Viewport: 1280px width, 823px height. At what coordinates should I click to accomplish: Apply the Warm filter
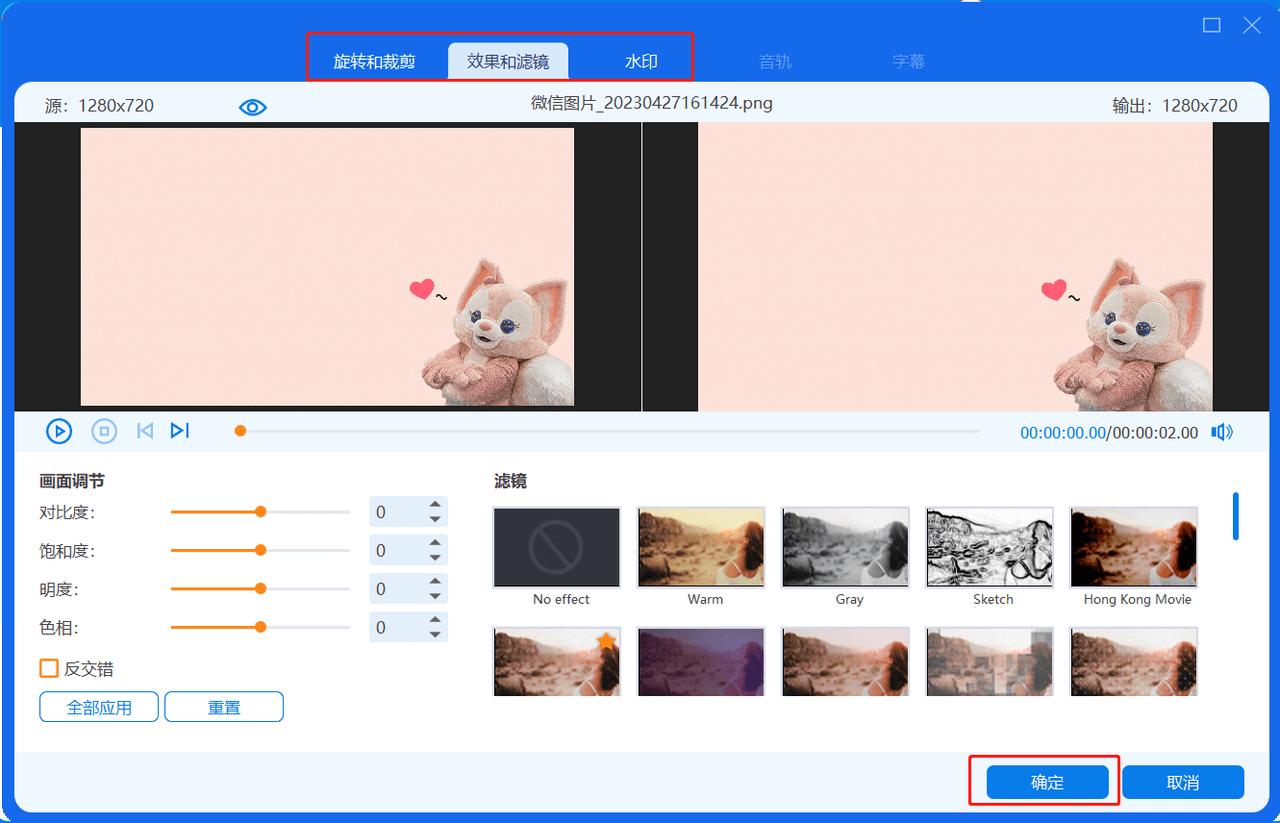pos(701,547)
